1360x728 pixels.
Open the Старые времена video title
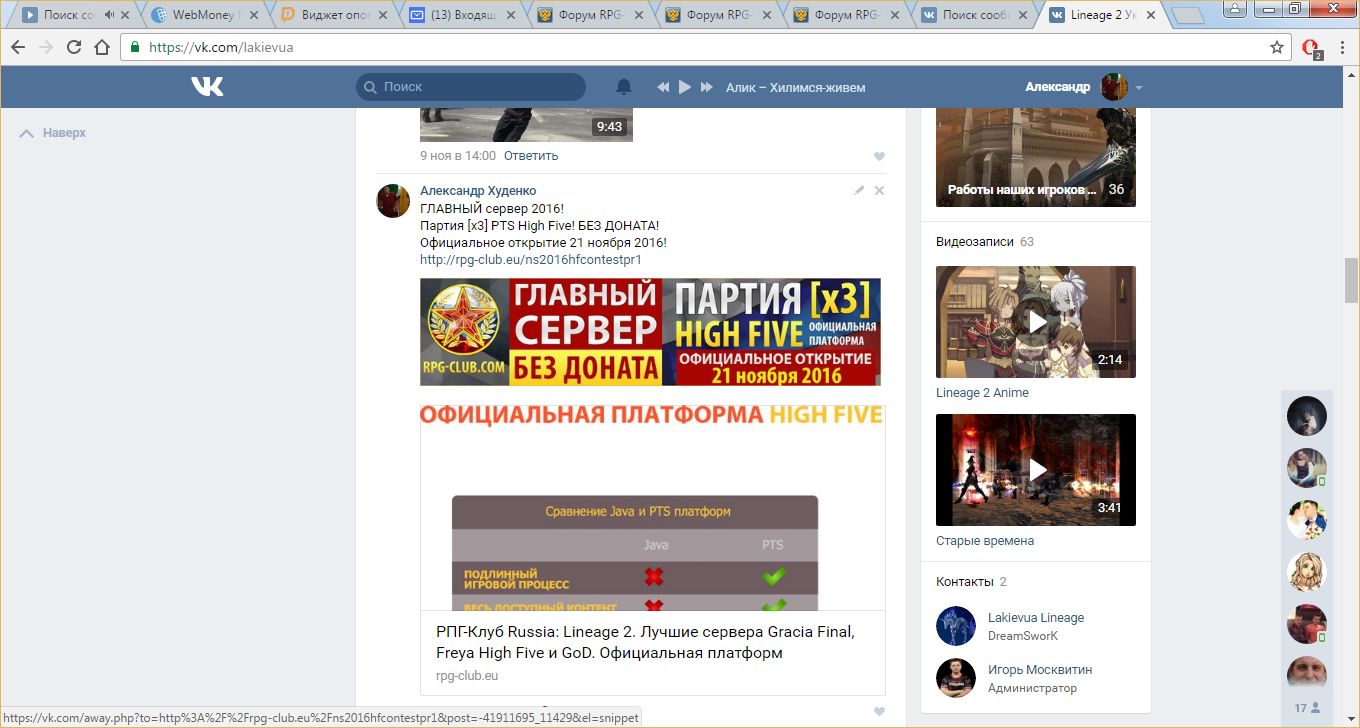pos(985,541)
